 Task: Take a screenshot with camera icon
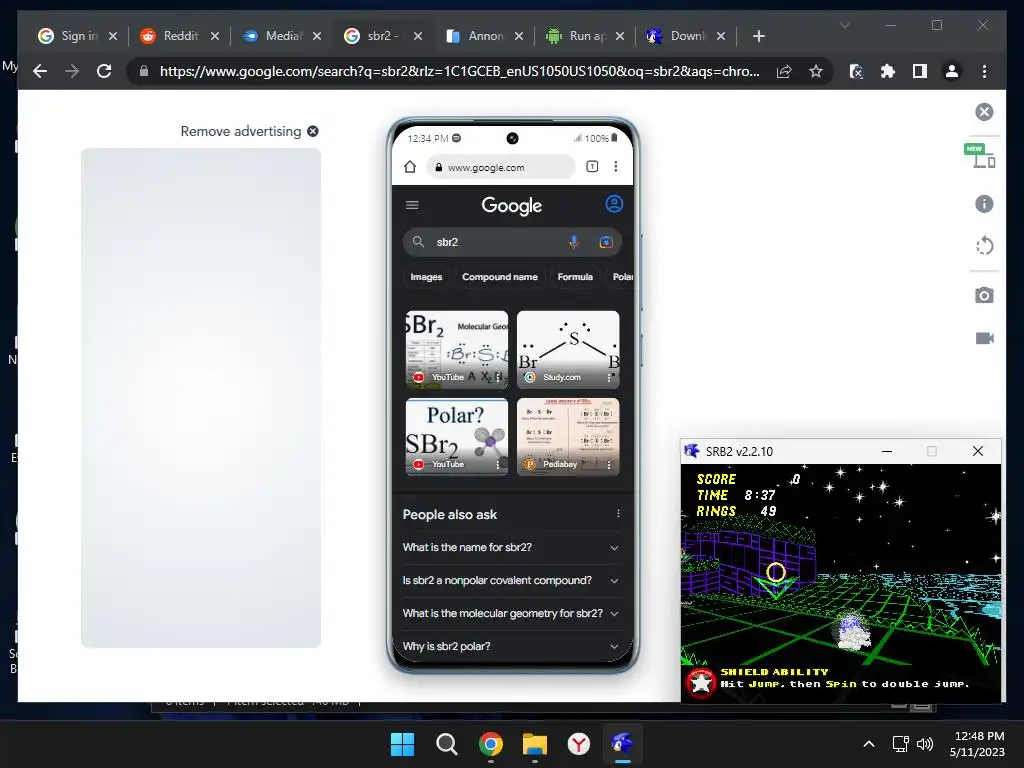point(984,295)
